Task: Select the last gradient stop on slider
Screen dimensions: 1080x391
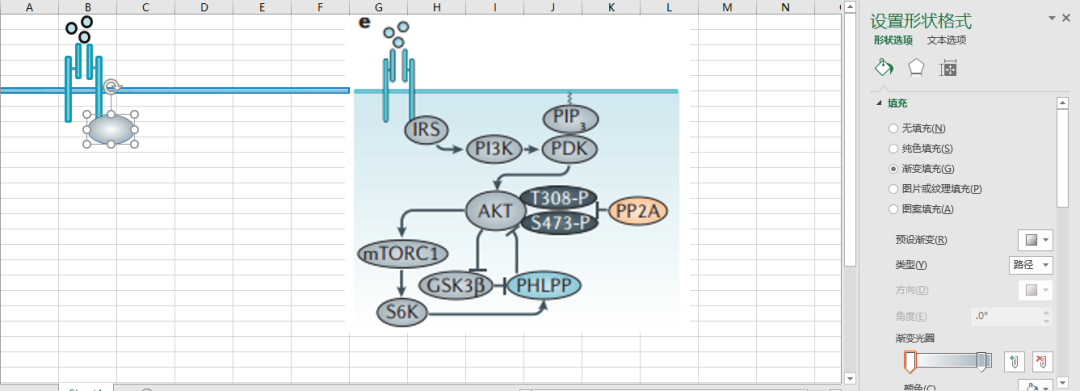Action: (x=983, y=361)
